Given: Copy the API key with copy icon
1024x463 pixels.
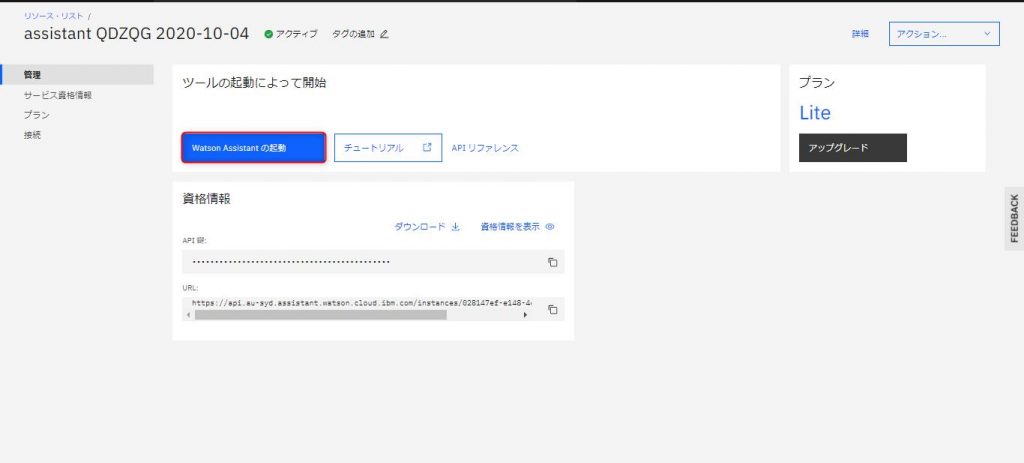Looking at the screenshot, I should [552, 262].
